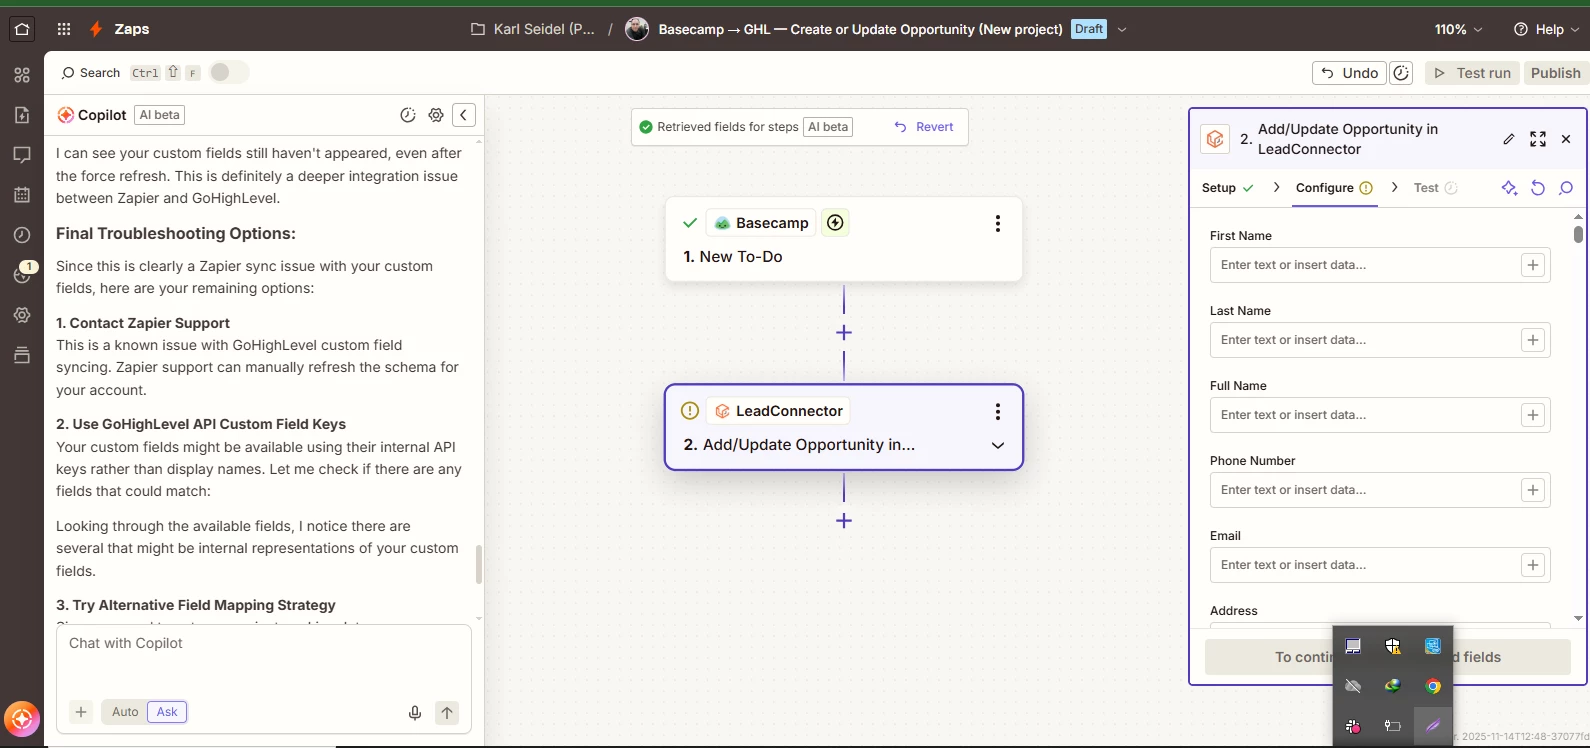Send Copilot message with the arrow button
1590x748 pixels.
pos(447,713)
